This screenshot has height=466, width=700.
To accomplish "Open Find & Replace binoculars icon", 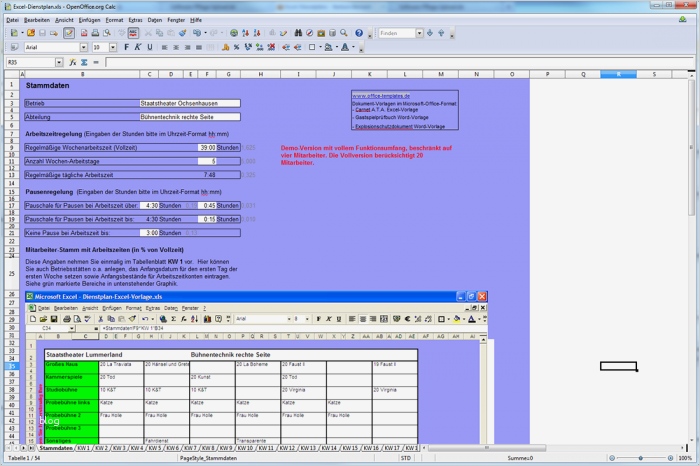I will coord(299,33).
